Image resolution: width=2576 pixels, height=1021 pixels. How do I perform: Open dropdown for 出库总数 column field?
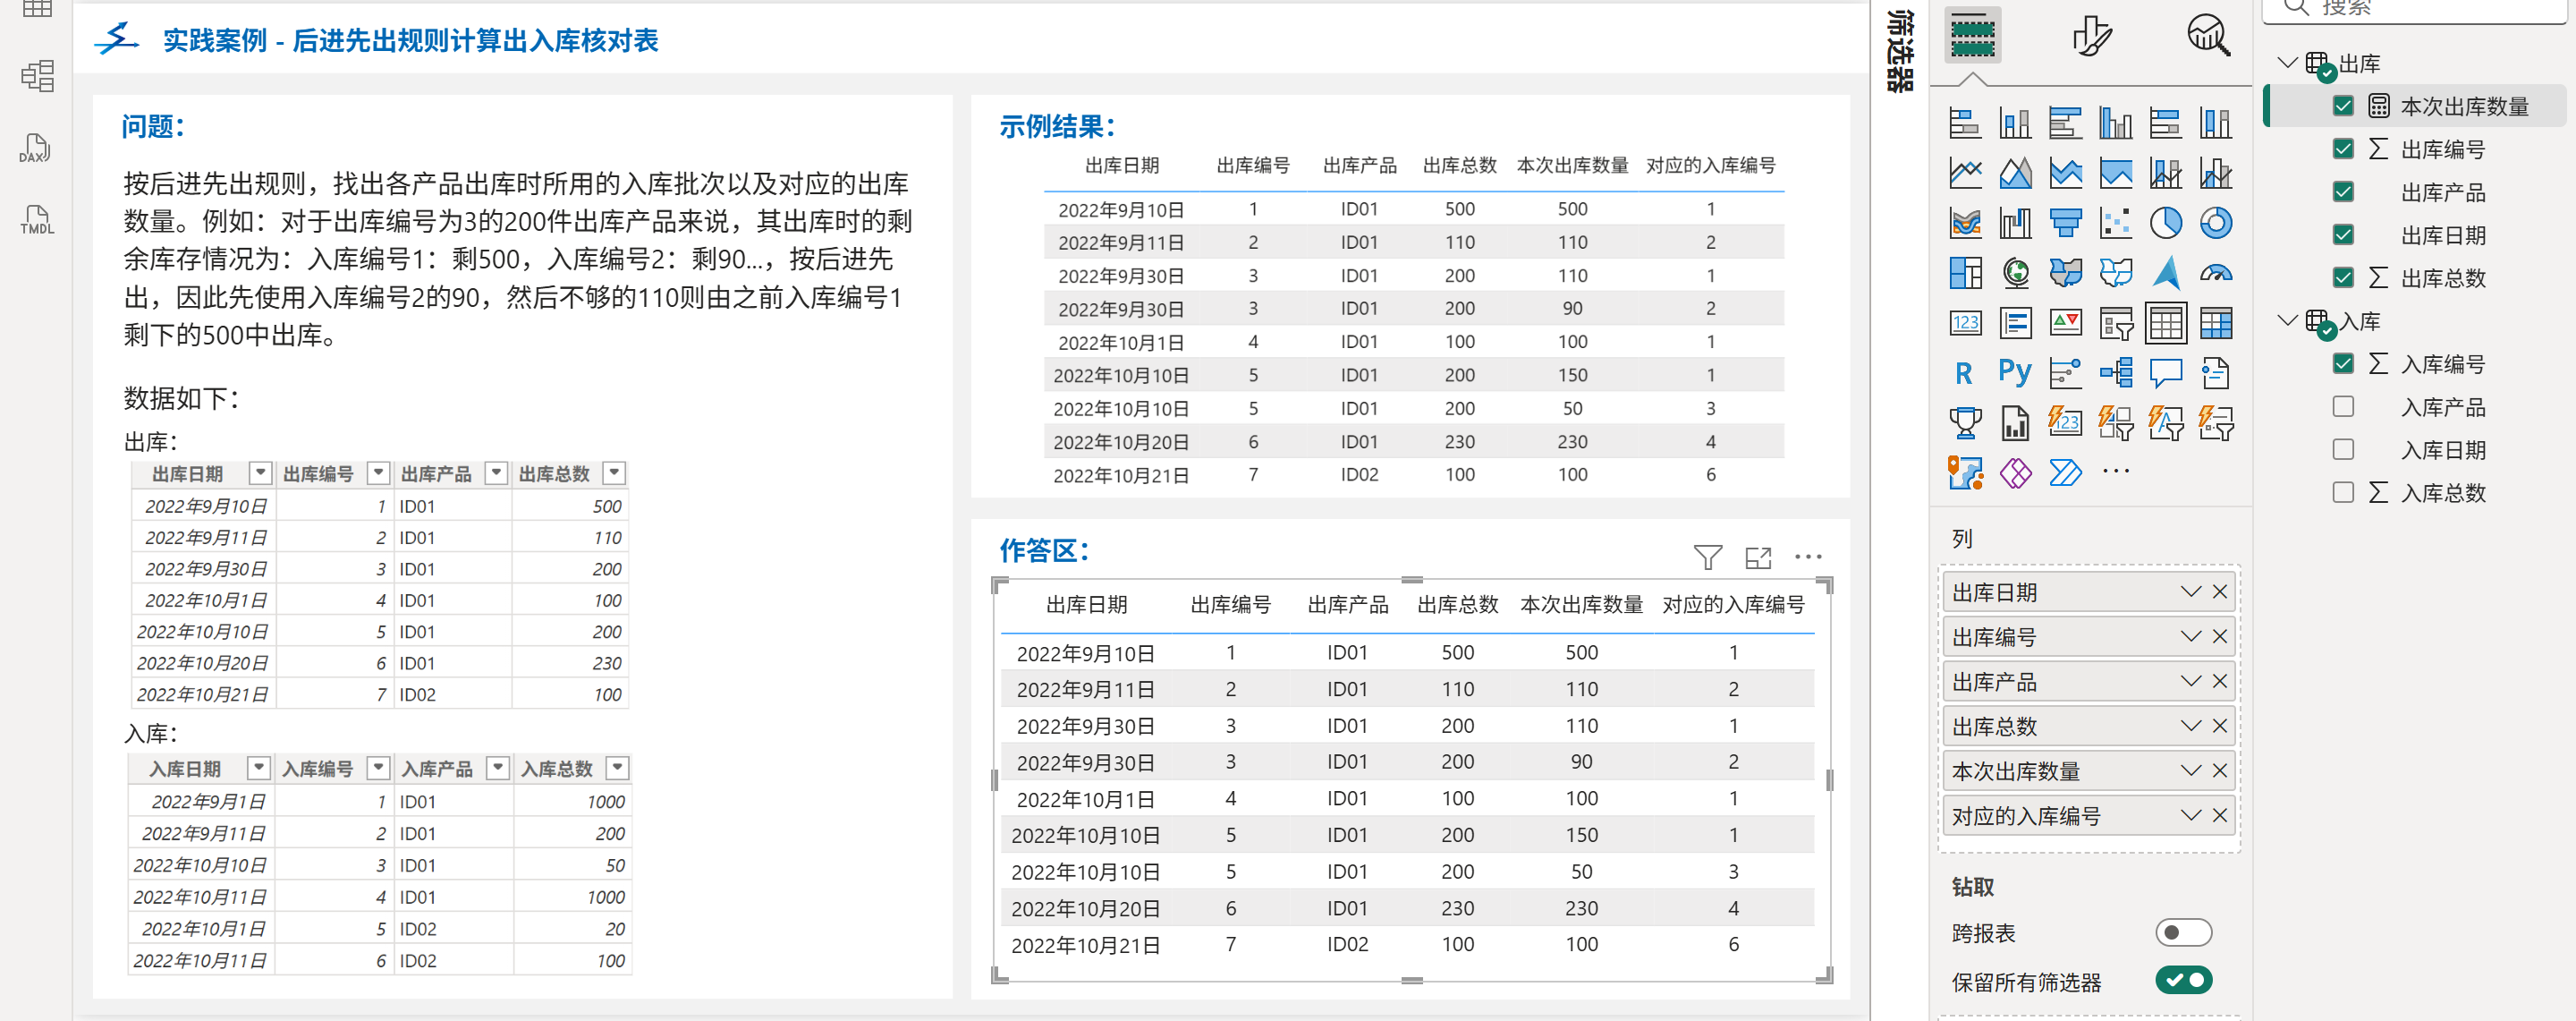[2190, 726]
